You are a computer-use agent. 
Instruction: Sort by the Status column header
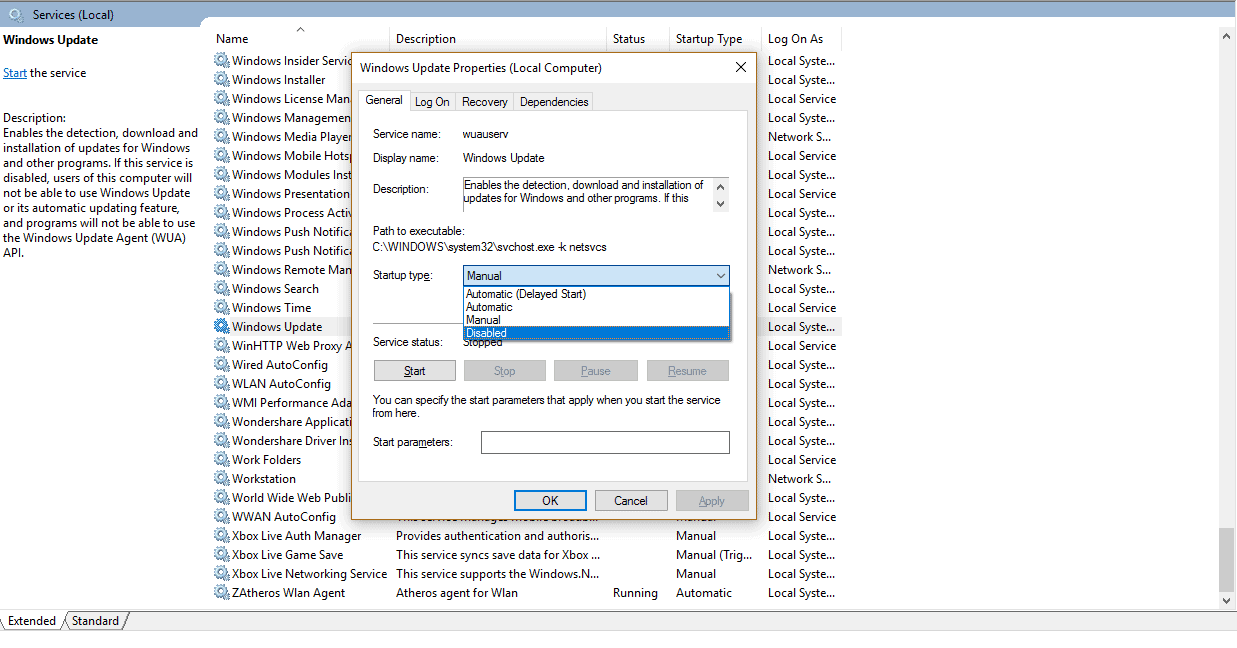point(639,39)
